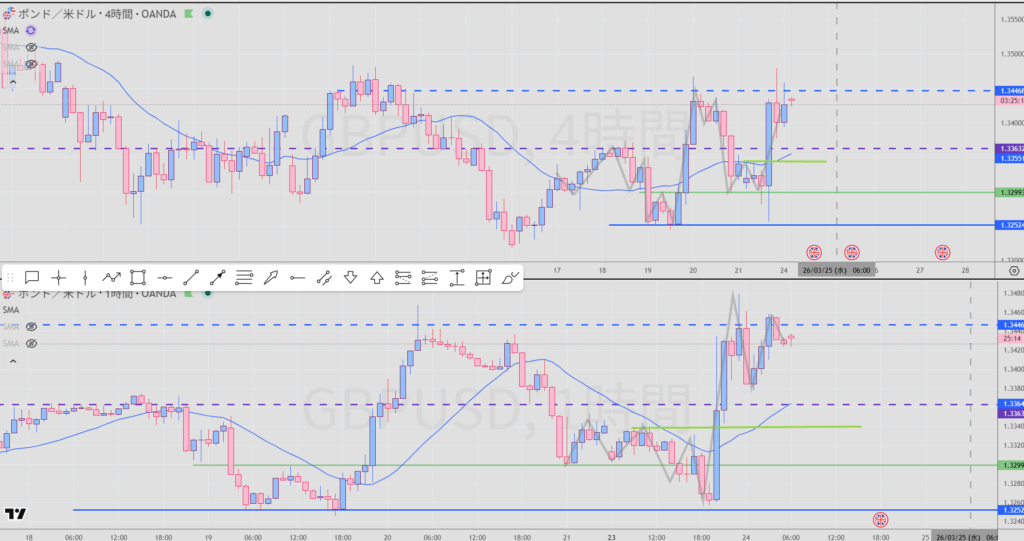Pick the polyline path drawing tool

pyautogui.click(x=112, y=278)
